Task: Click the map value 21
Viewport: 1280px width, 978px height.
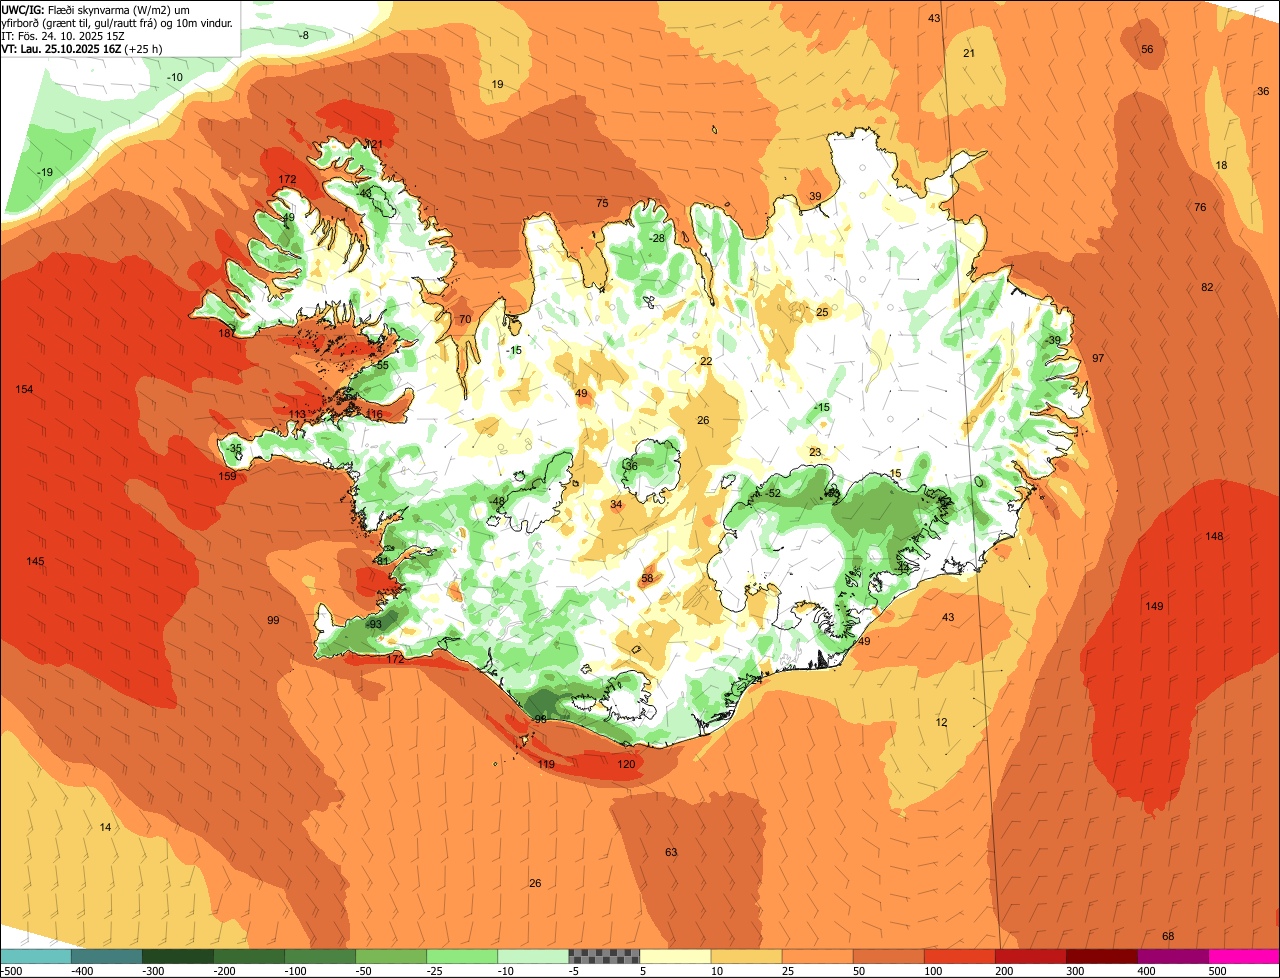Action: pyautogui.click(x=968, y=53)
